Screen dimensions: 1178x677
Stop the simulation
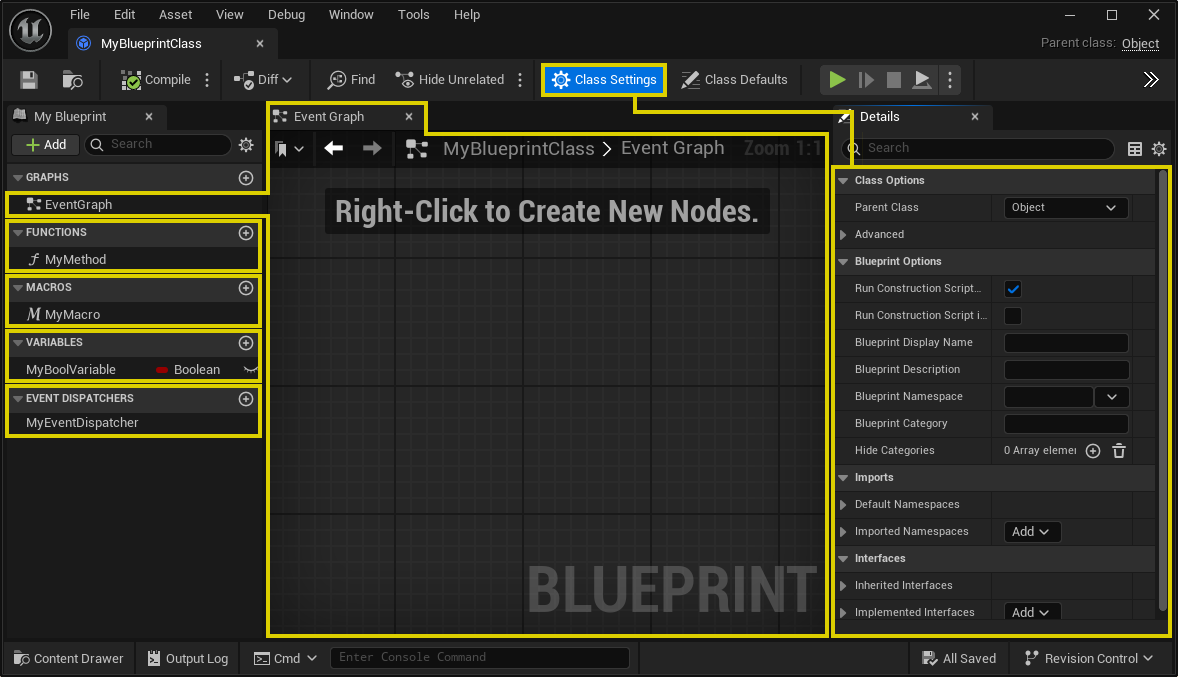[893, 80]
